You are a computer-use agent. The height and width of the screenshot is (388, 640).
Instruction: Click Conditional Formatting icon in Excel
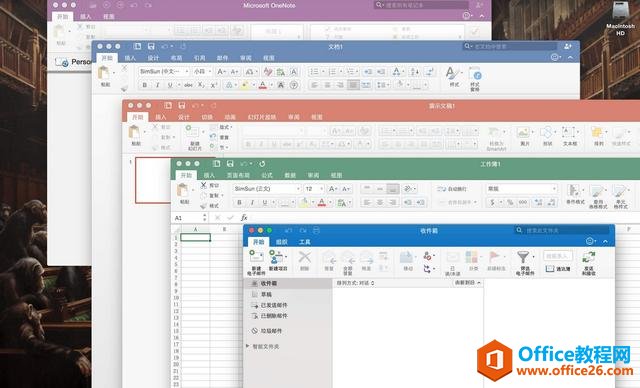pos(573,191)
